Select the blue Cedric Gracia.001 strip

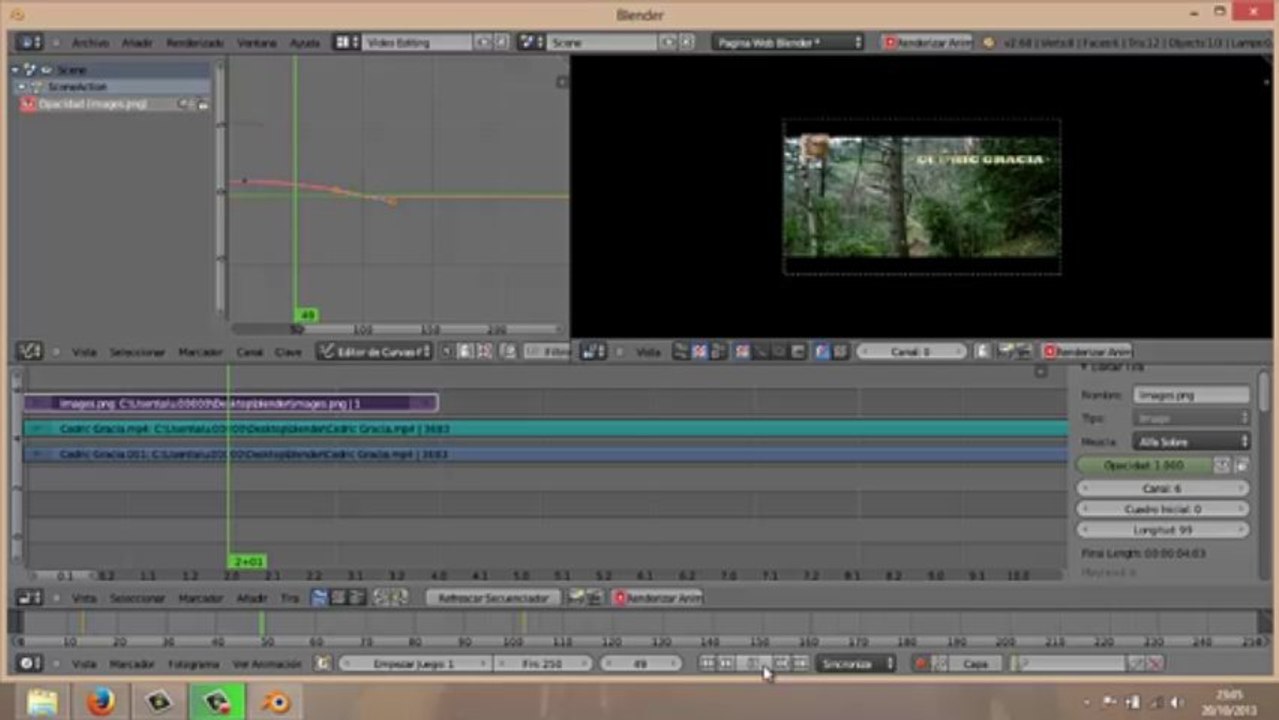(x=546, y=454)
